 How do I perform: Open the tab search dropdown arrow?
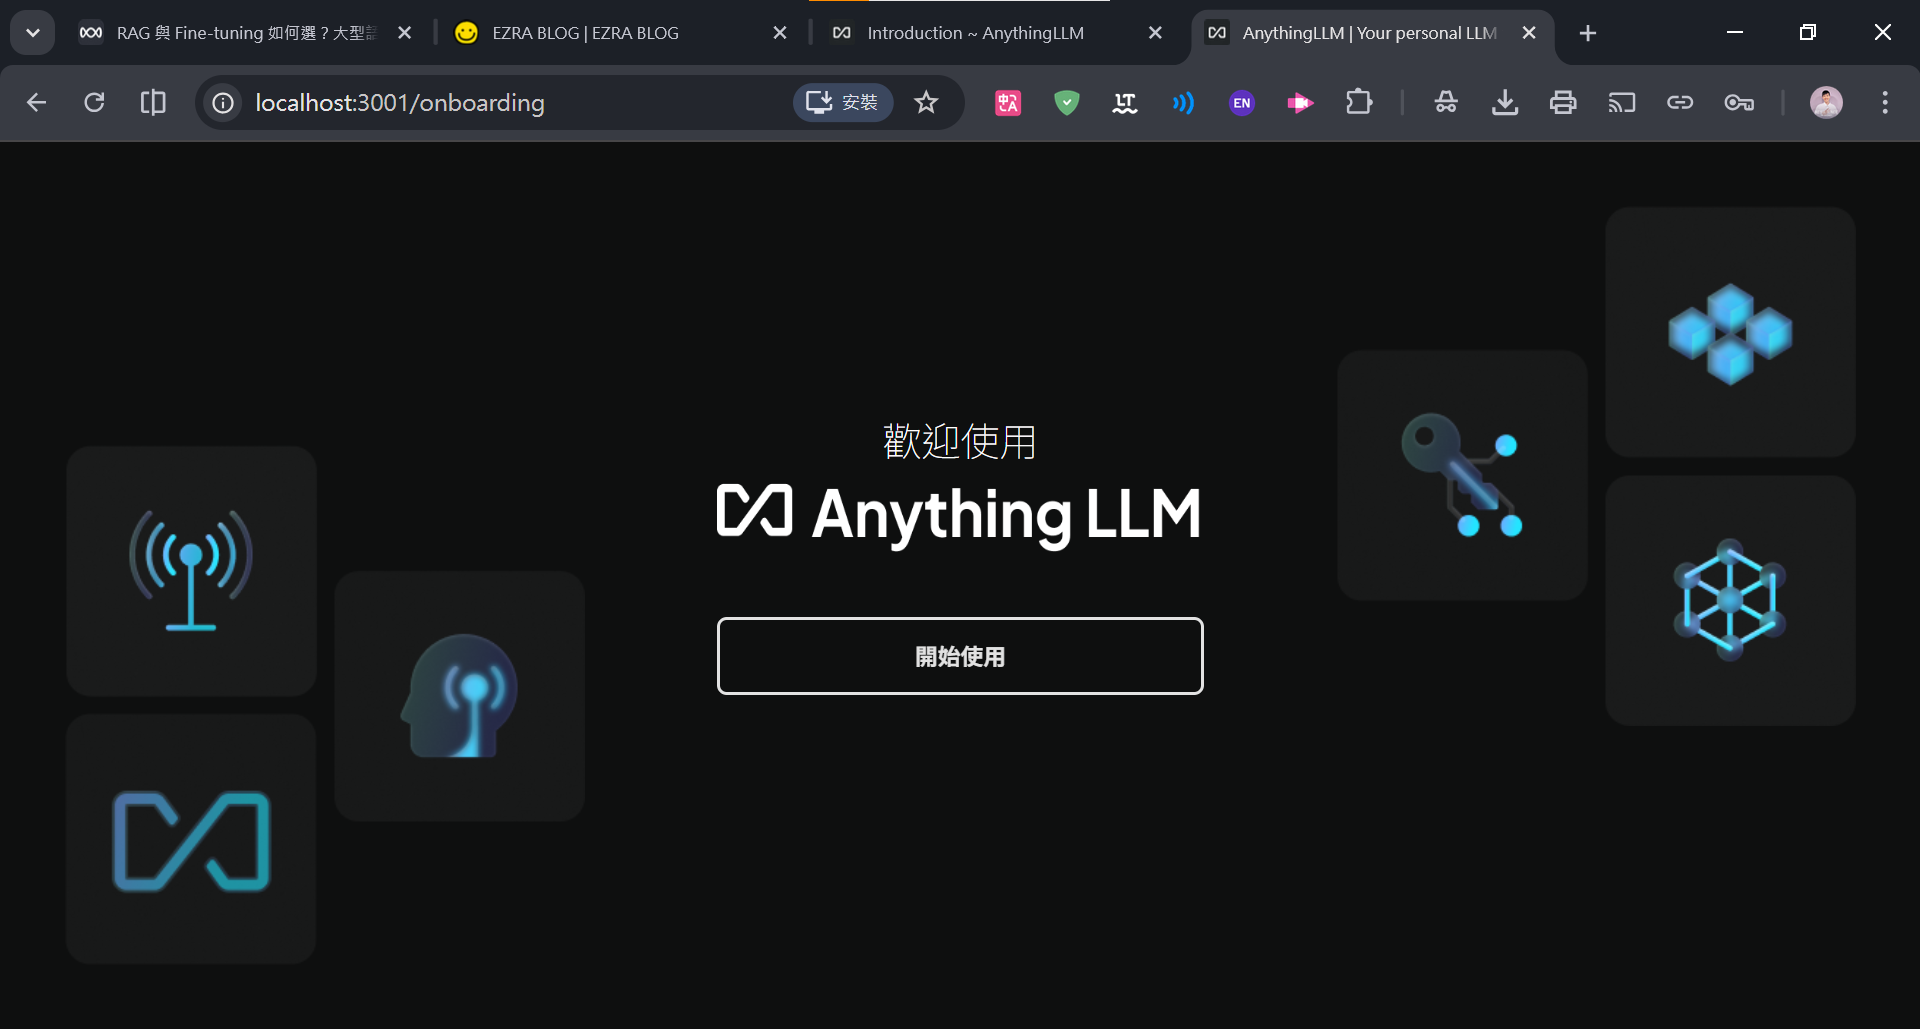(x=33, y=33)
